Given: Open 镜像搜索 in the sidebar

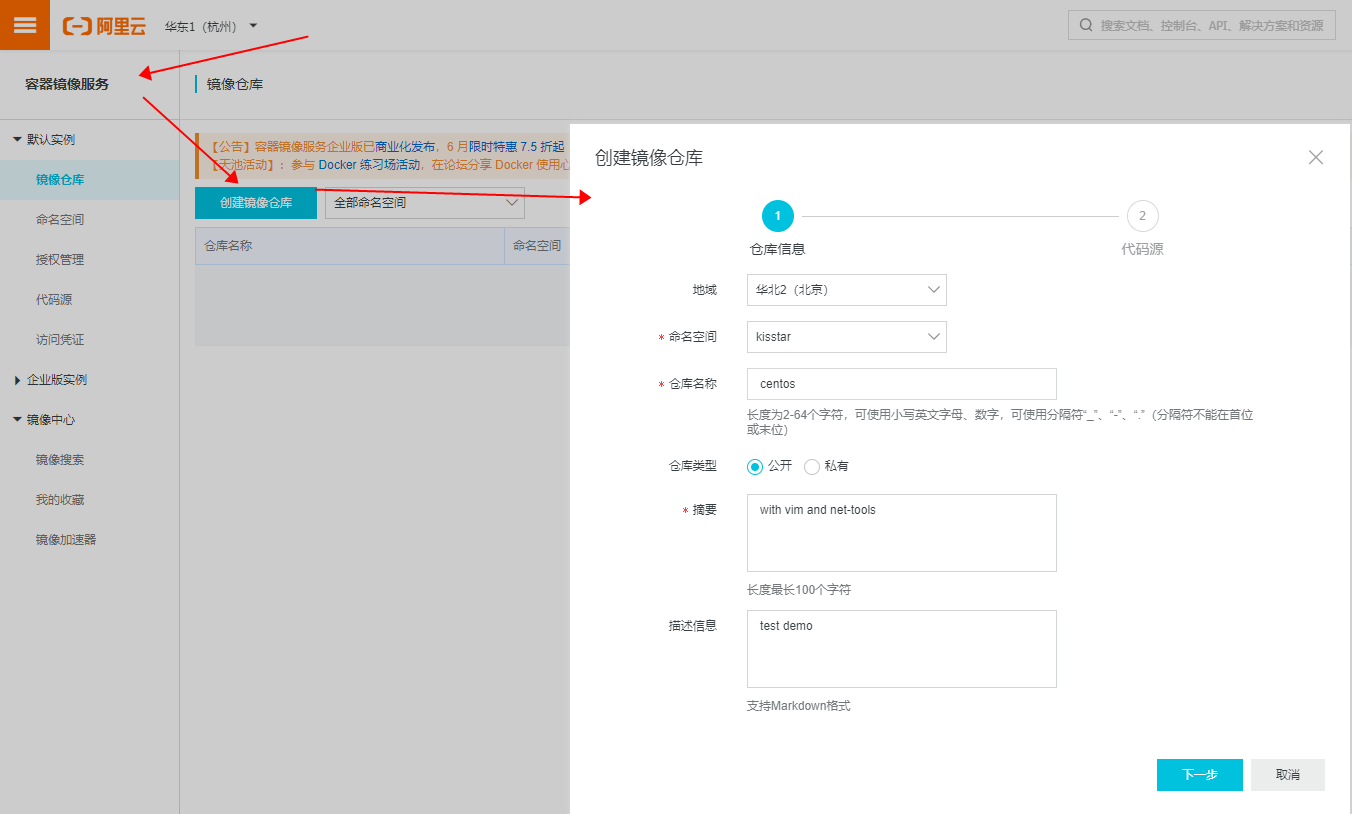Looking at the screenshot, I should click(x=60, y=460).
